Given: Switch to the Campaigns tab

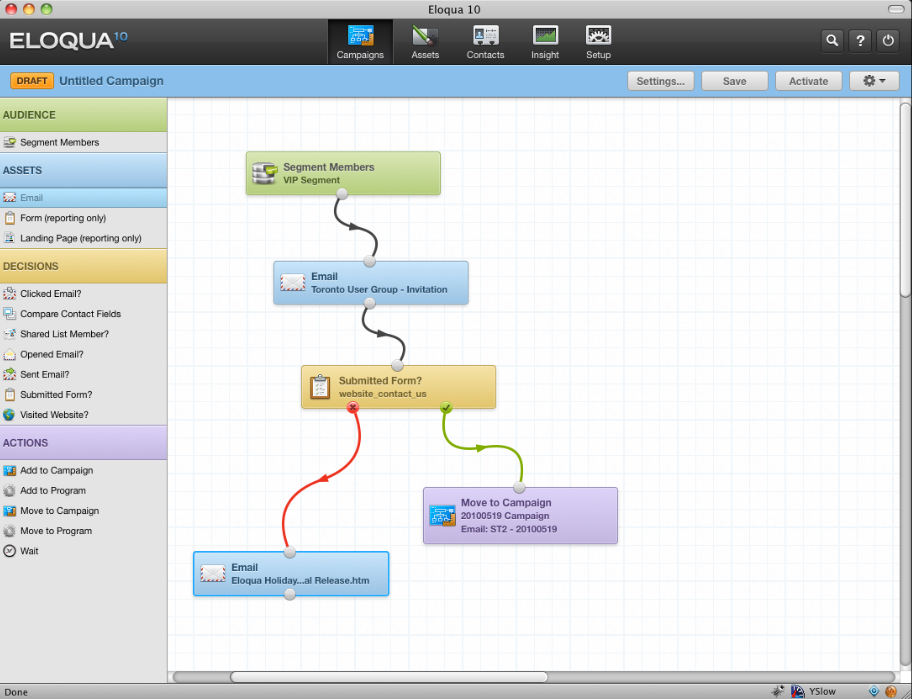Looking at the screenshot, I should click(360, 41).
